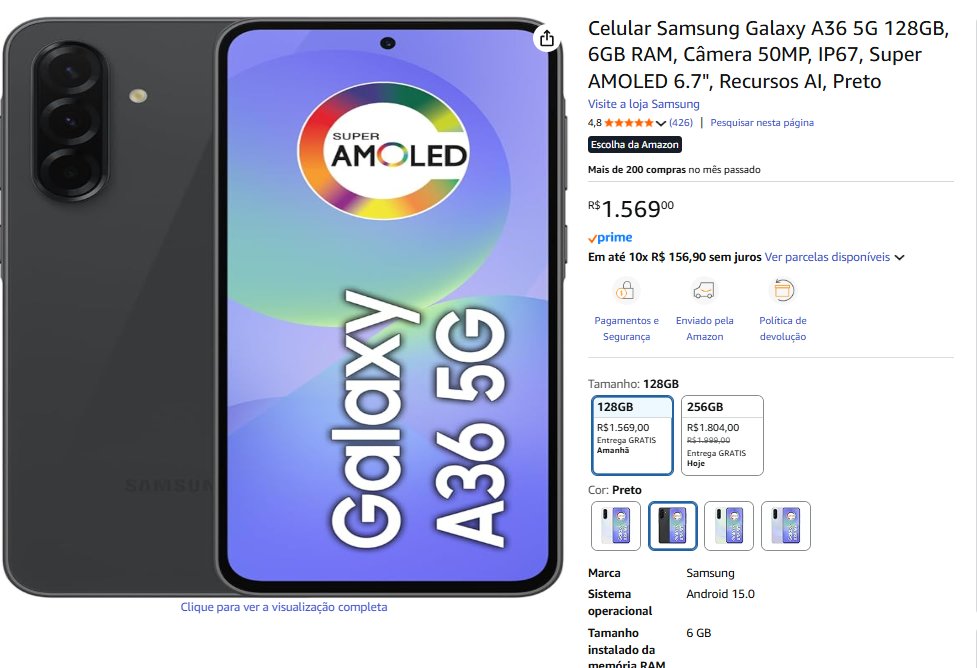The height and width of the screenshot is (668, 977).
Task: Expand the rating breakdown chevron
Action: click(661, 123)
